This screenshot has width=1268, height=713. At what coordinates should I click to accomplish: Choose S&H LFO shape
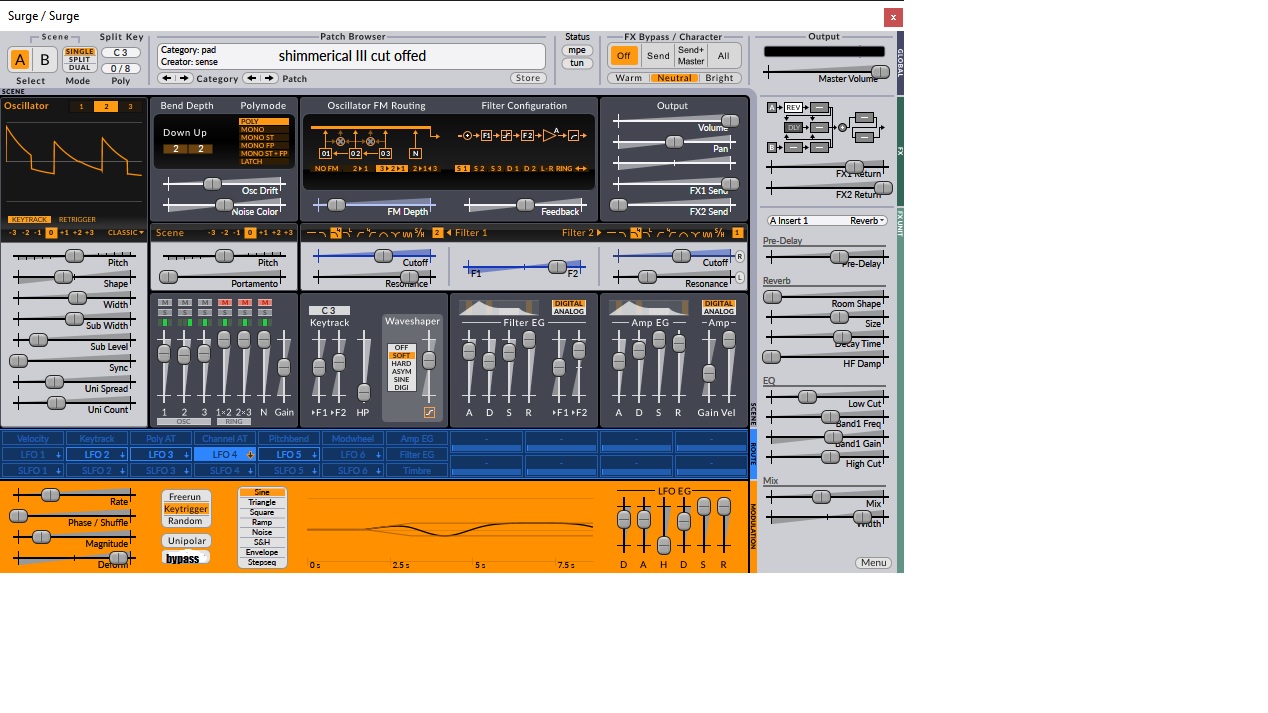click(262, 542)
